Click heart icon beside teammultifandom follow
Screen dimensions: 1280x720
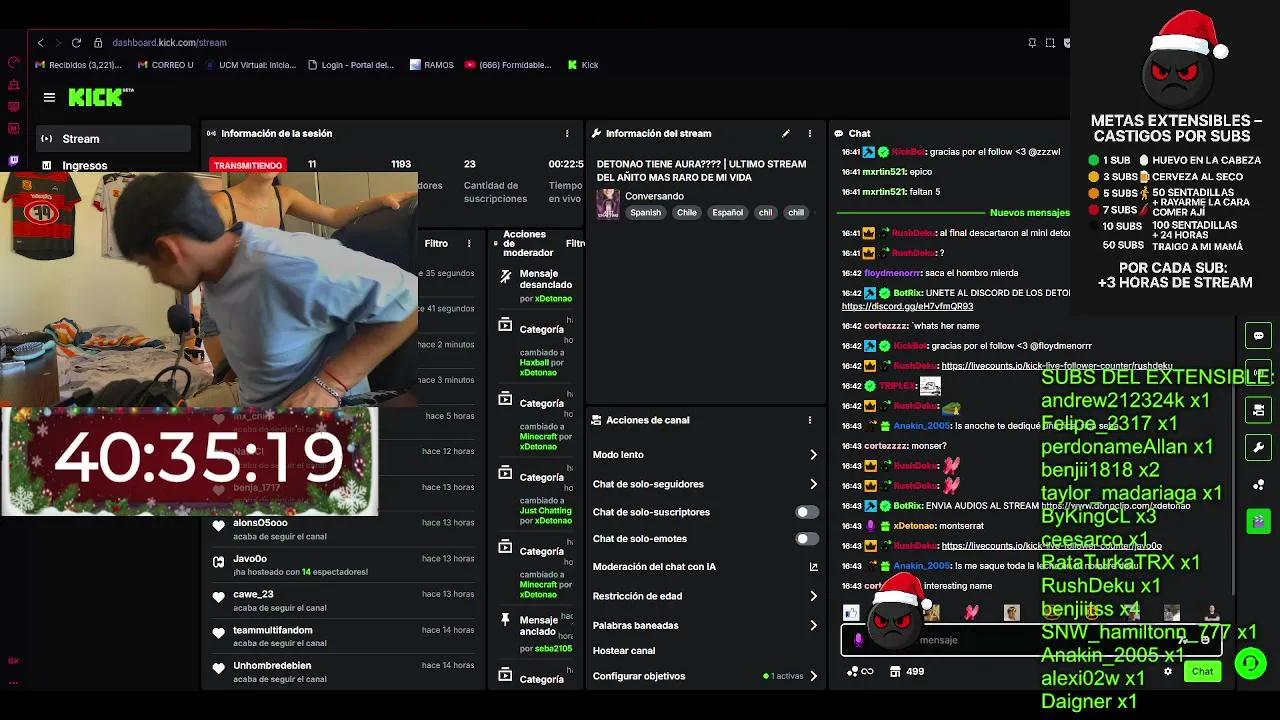218,633
